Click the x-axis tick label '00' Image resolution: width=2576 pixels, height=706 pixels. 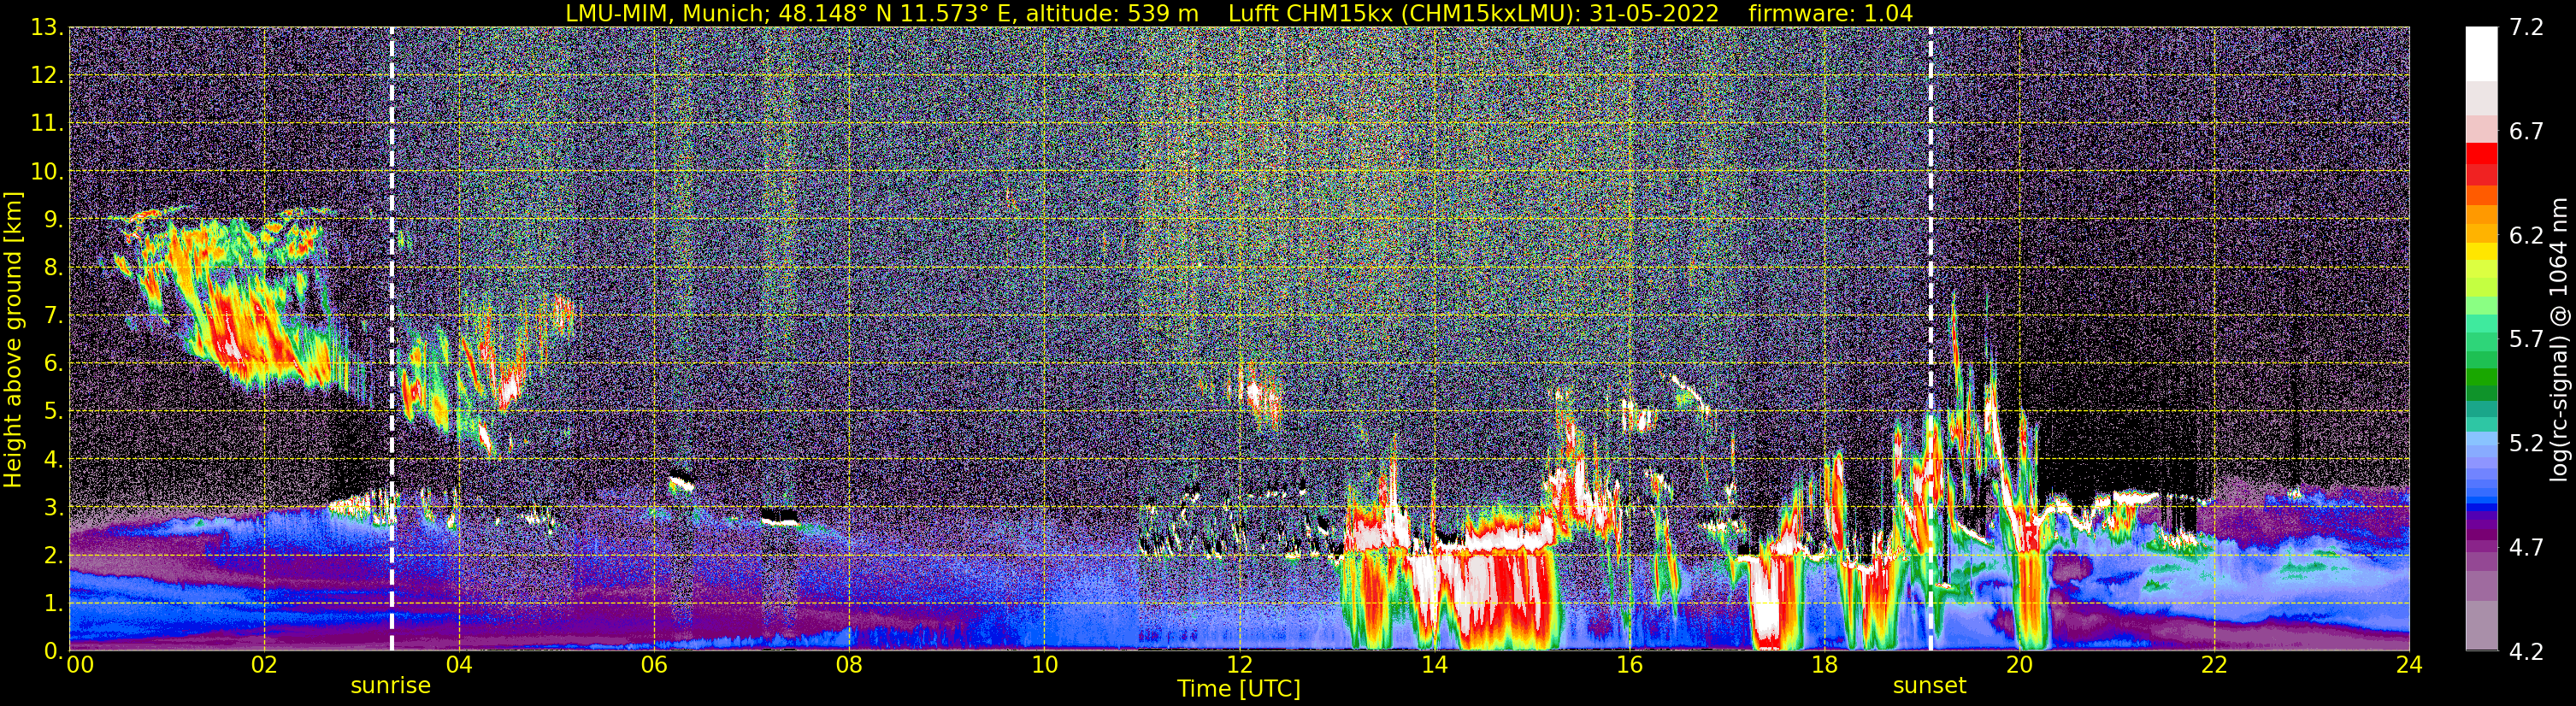(79, 666)
